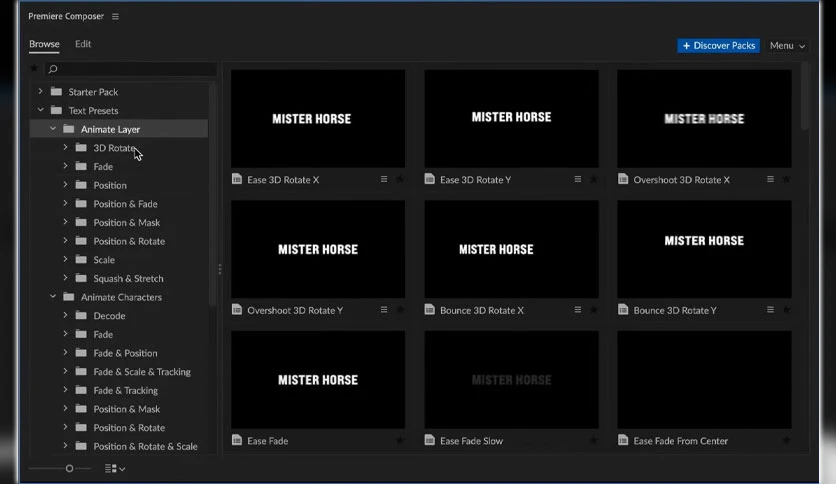The height and width of the screenshot is (484, 836).
Task: Click the preset grid vertical scrollbar
Action: click(x=805, y=96)
